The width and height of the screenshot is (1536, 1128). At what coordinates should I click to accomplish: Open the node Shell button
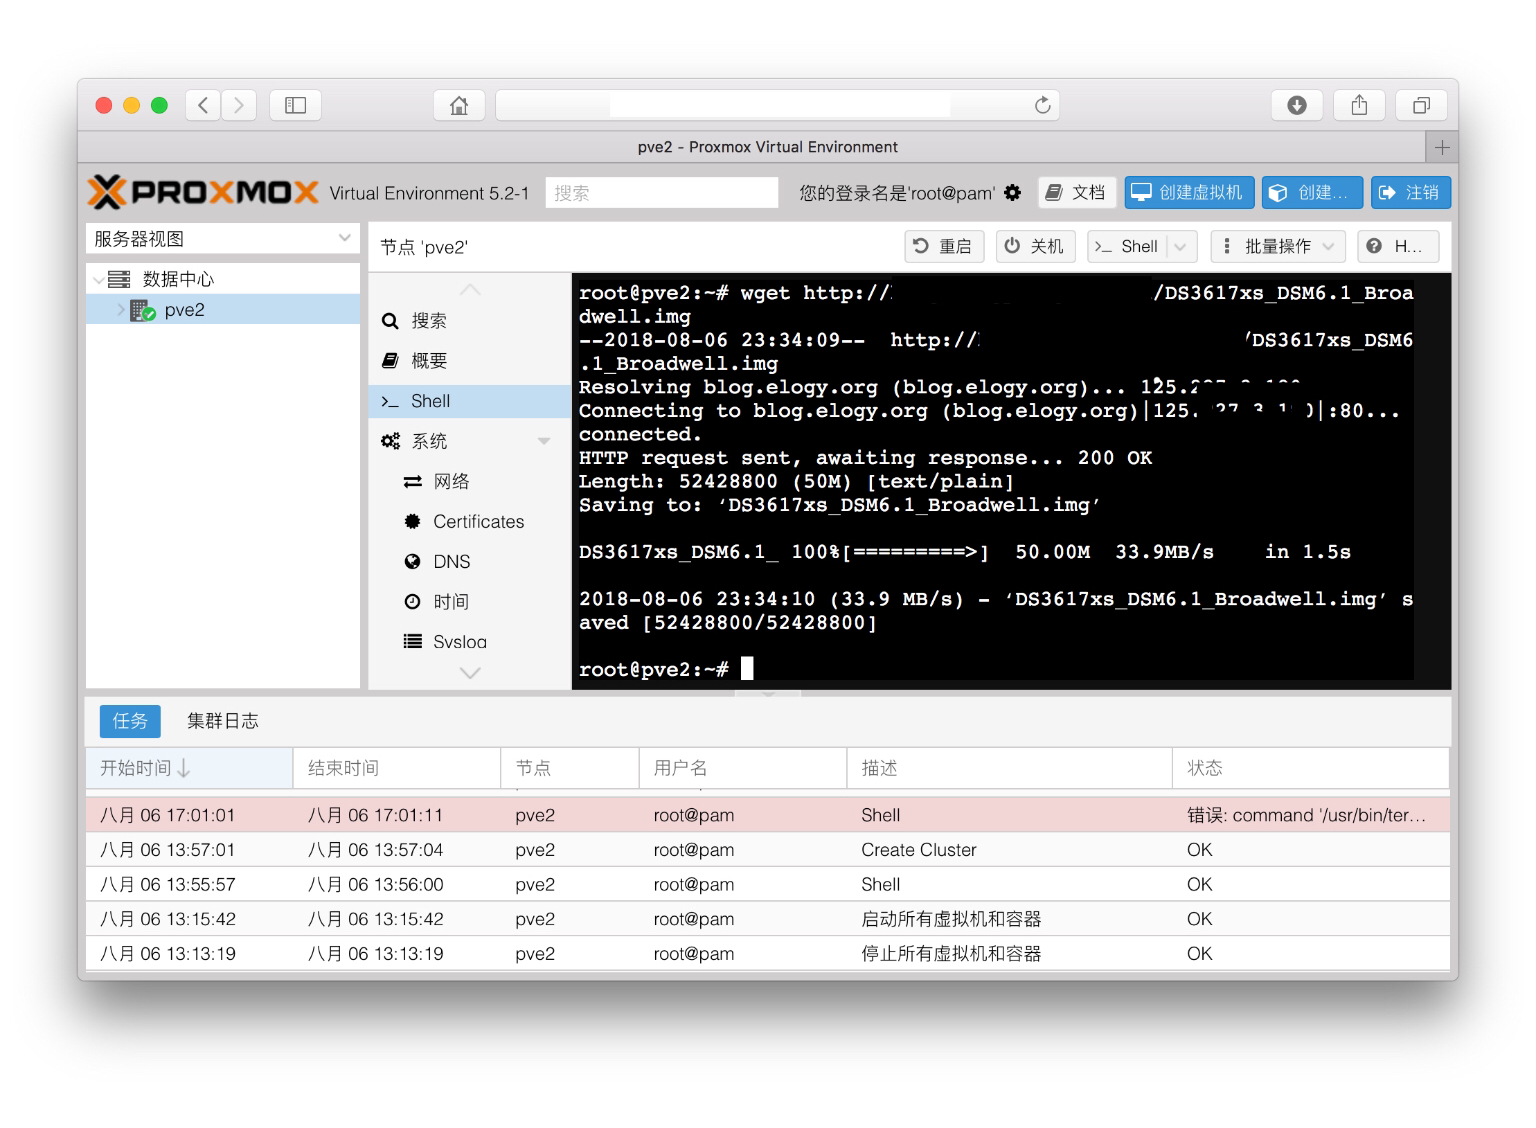click(x=1127, y=246)
